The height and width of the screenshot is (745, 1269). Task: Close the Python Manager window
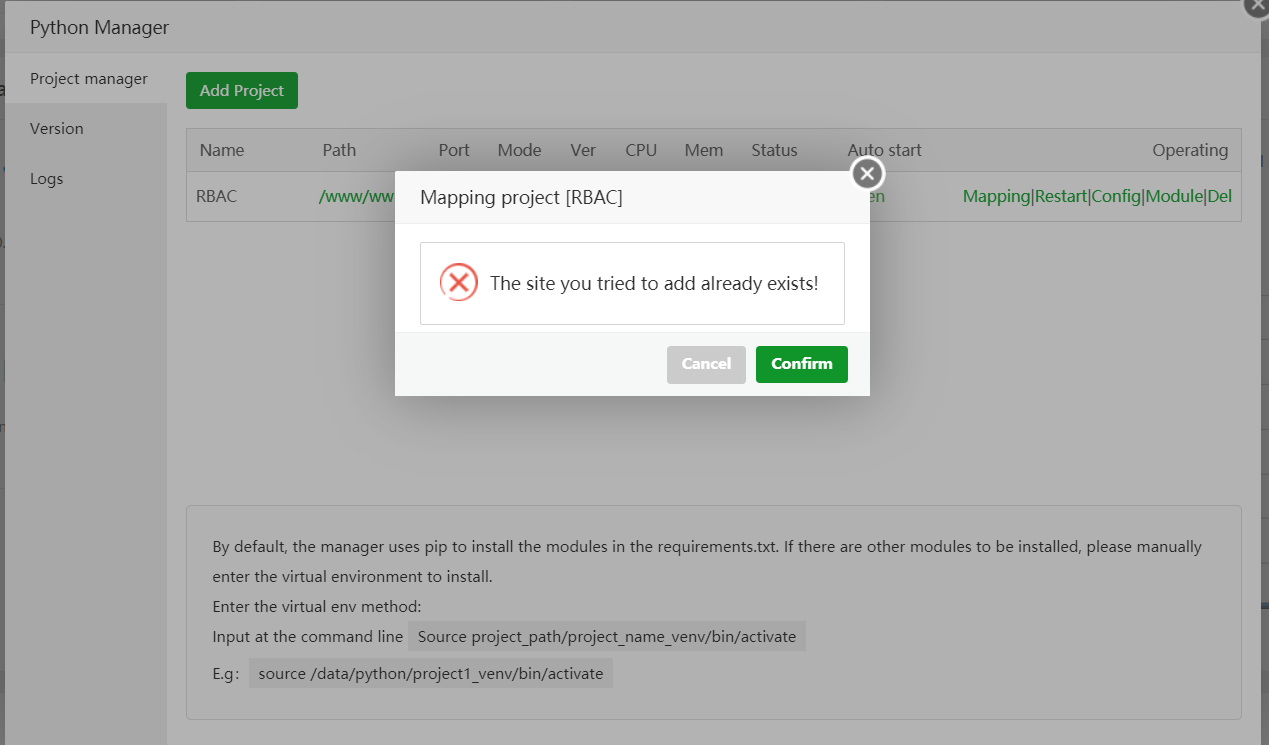tap(1259, 5)
